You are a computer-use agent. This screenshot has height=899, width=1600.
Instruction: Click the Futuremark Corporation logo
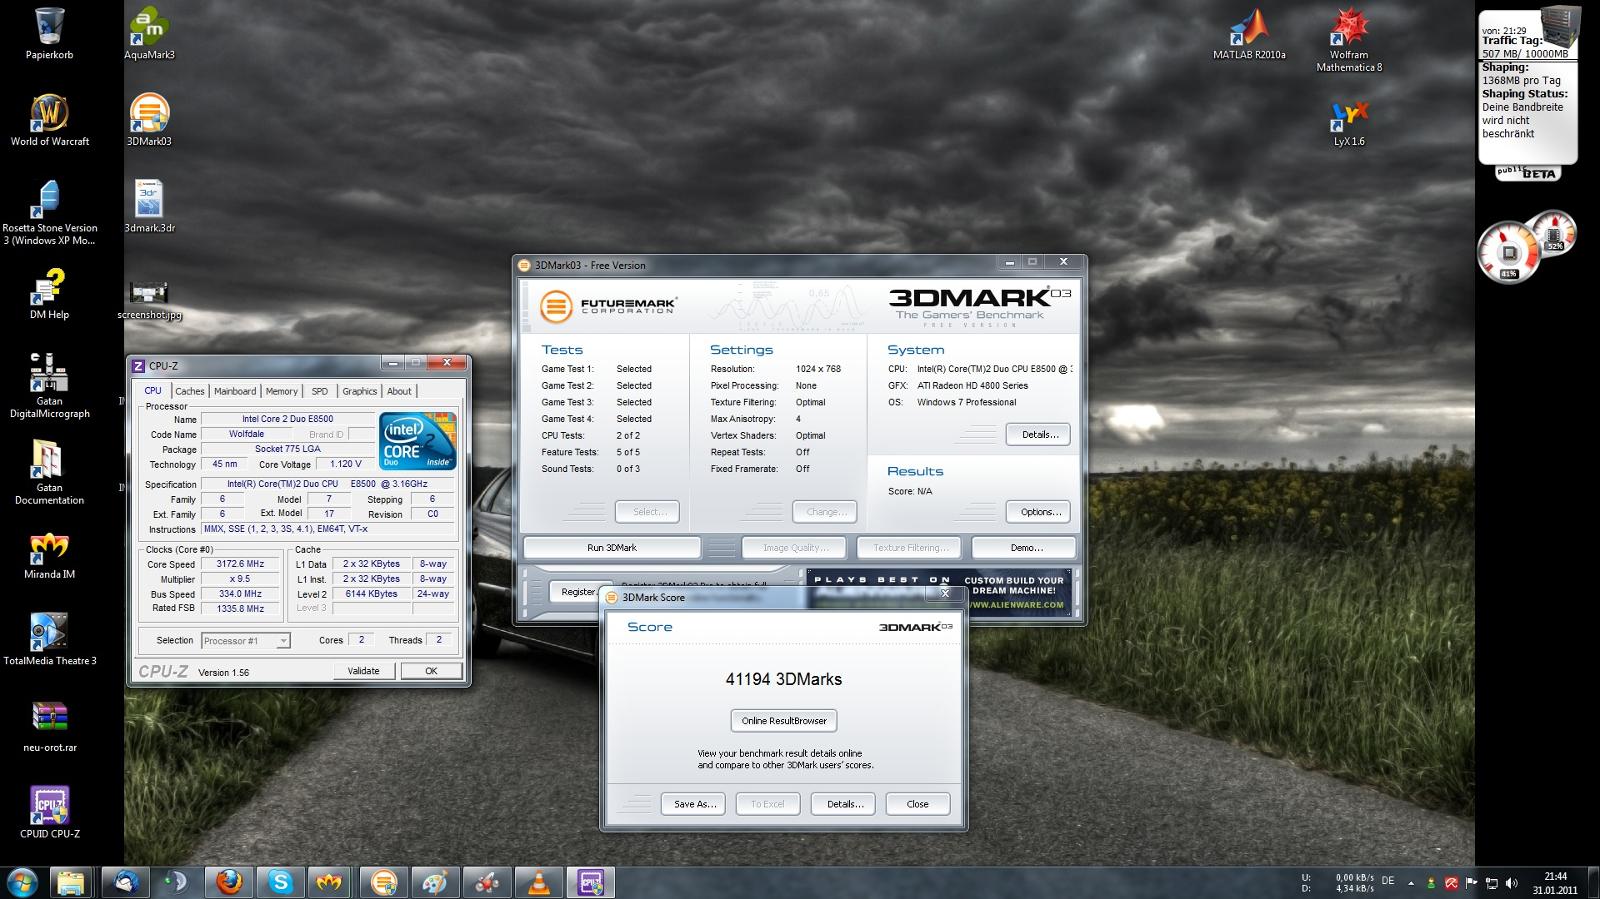(x=609, y=306)
